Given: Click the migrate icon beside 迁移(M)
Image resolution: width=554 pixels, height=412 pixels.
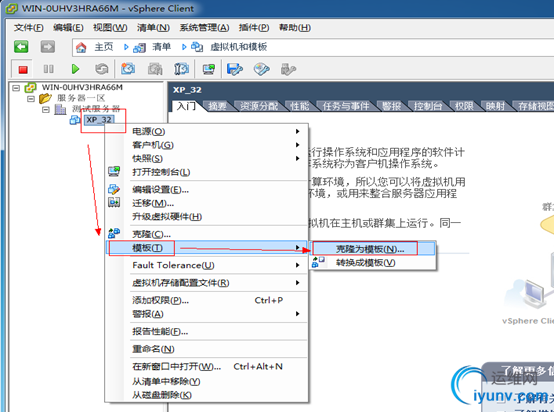Looking at the screenshot, I should pos(114,202).
